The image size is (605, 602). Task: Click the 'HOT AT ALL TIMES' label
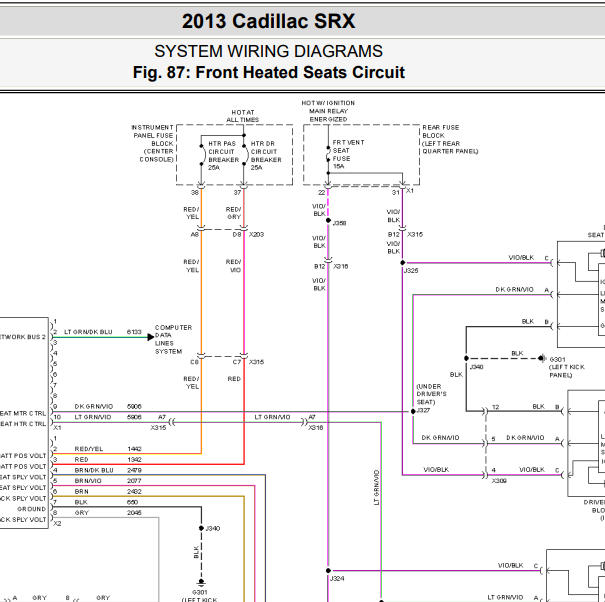(x=242, y=116)
